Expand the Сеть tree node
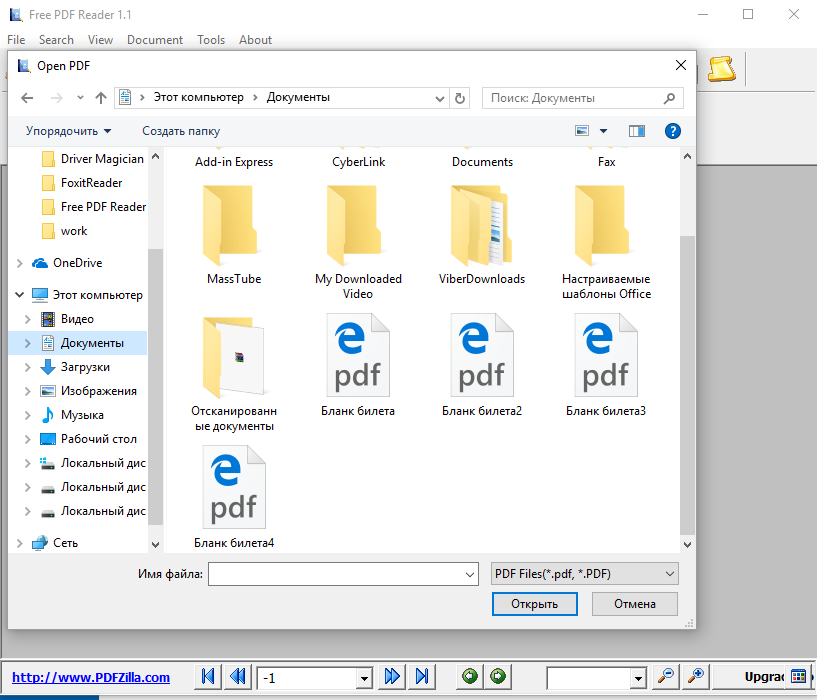817x700 pixels. click(x=20, y=543)
